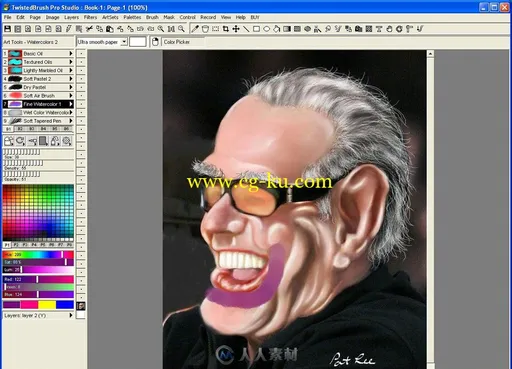The height and width of the screenshot is (369, 512).
Task: Click the Sat saturation slider bar
Action: coord(38,262)
